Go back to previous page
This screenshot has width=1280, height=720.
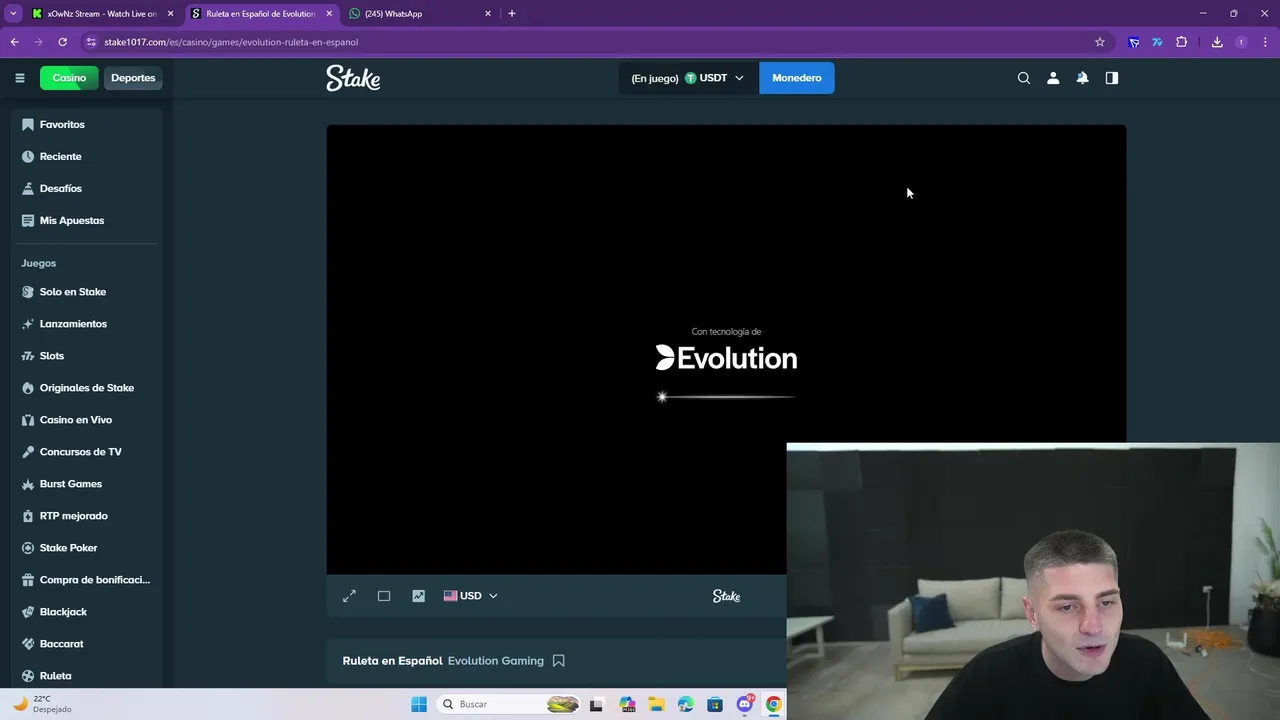pyautogui.click(x=14, y=42)
